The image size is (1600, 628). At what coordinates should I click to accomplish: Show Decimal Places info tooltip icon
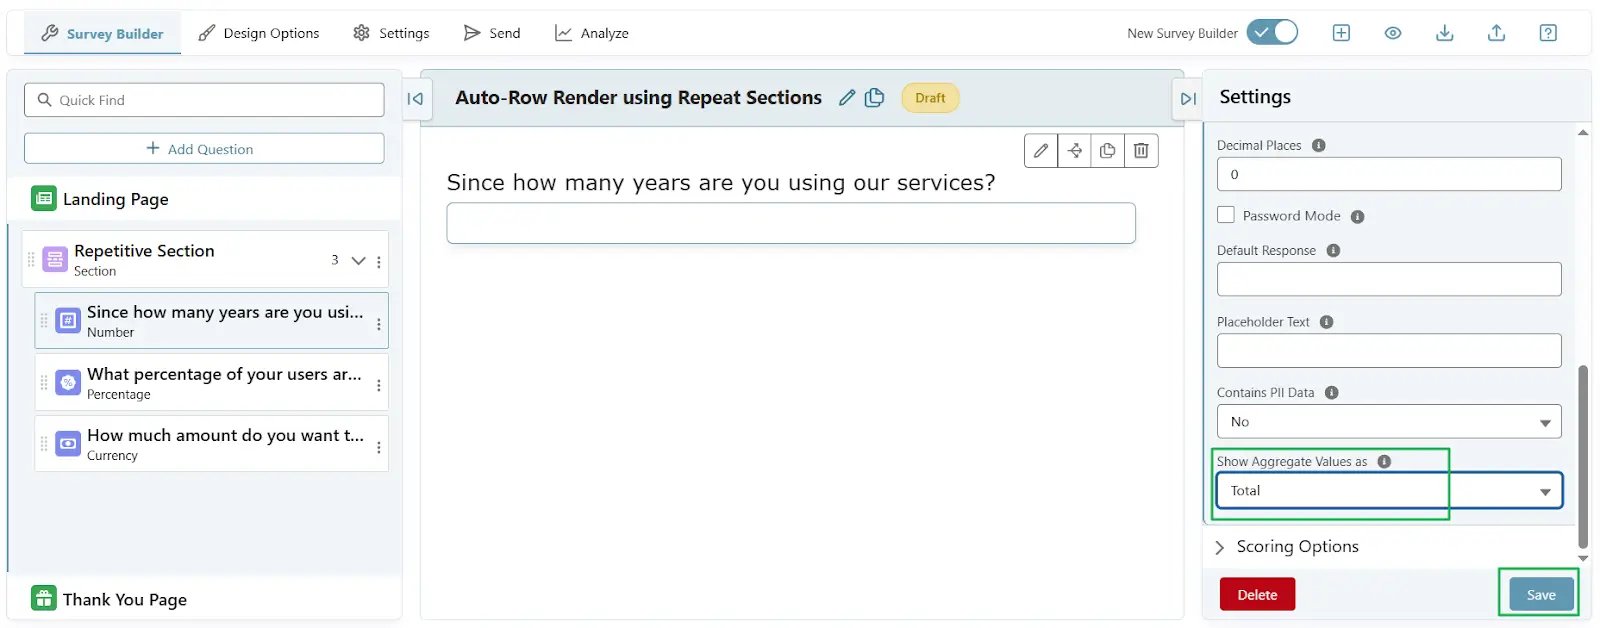point(1319,145)
